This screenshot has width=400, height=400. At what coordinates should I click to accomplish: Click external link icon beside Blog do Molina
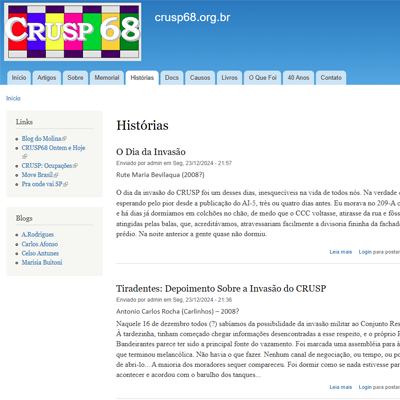tap(64, 139)
